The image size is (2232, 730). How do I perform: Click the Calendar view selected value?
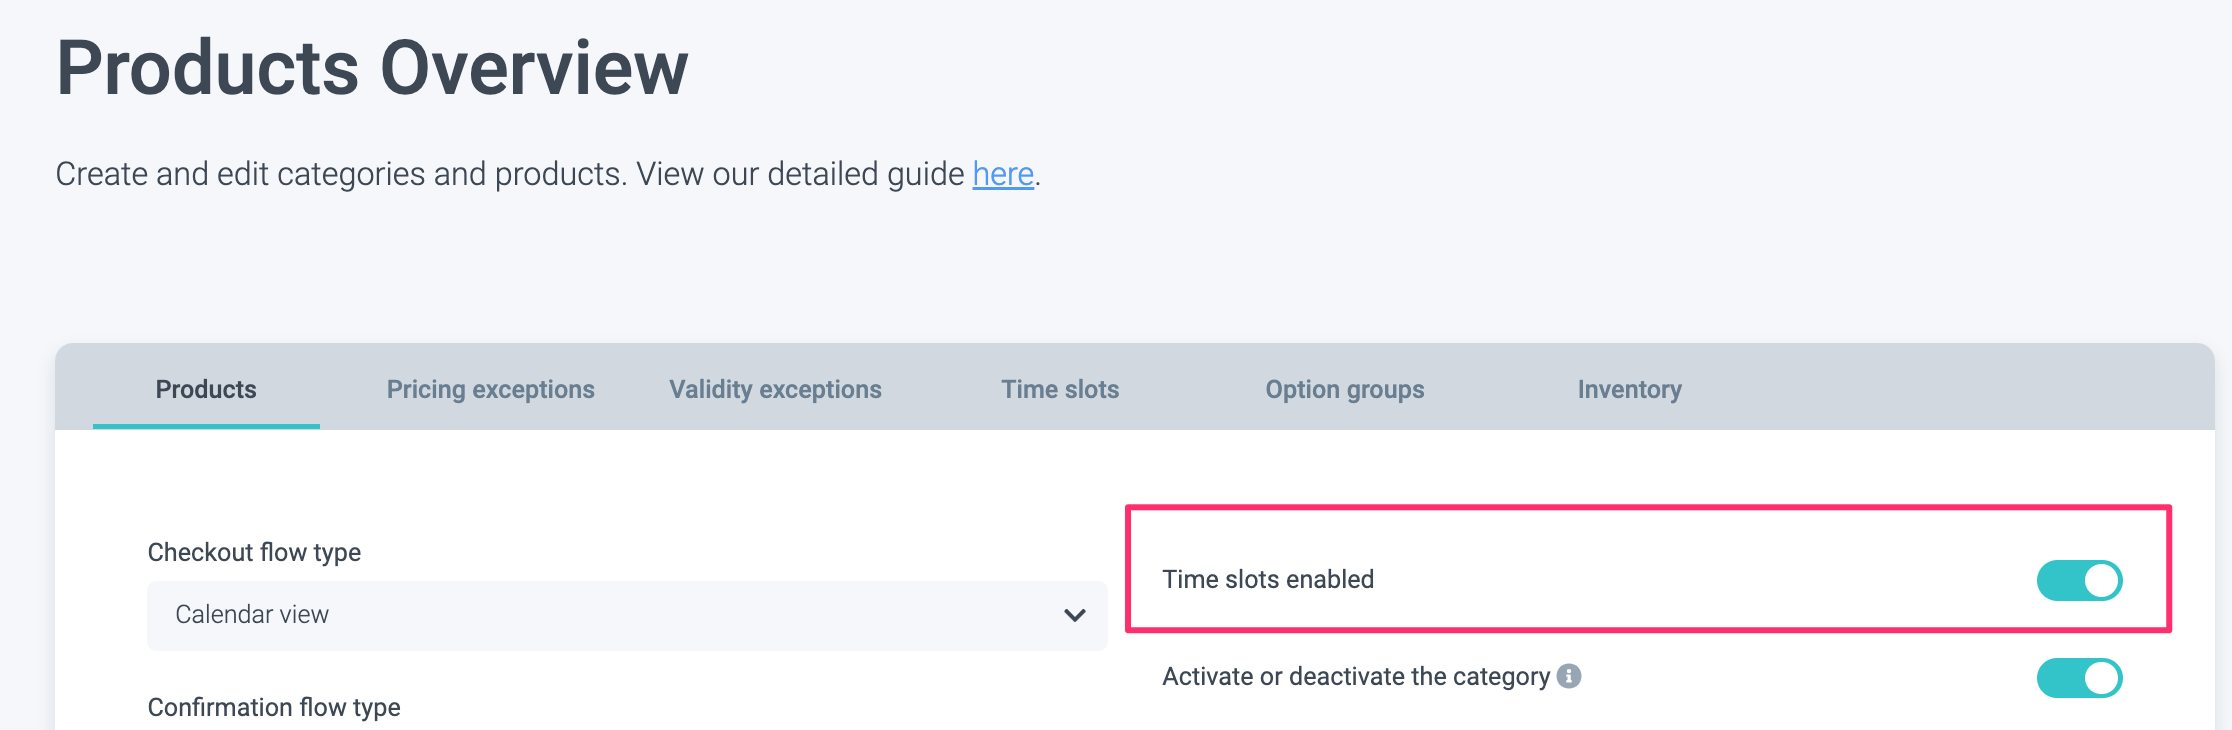click(x=252, y=615)
